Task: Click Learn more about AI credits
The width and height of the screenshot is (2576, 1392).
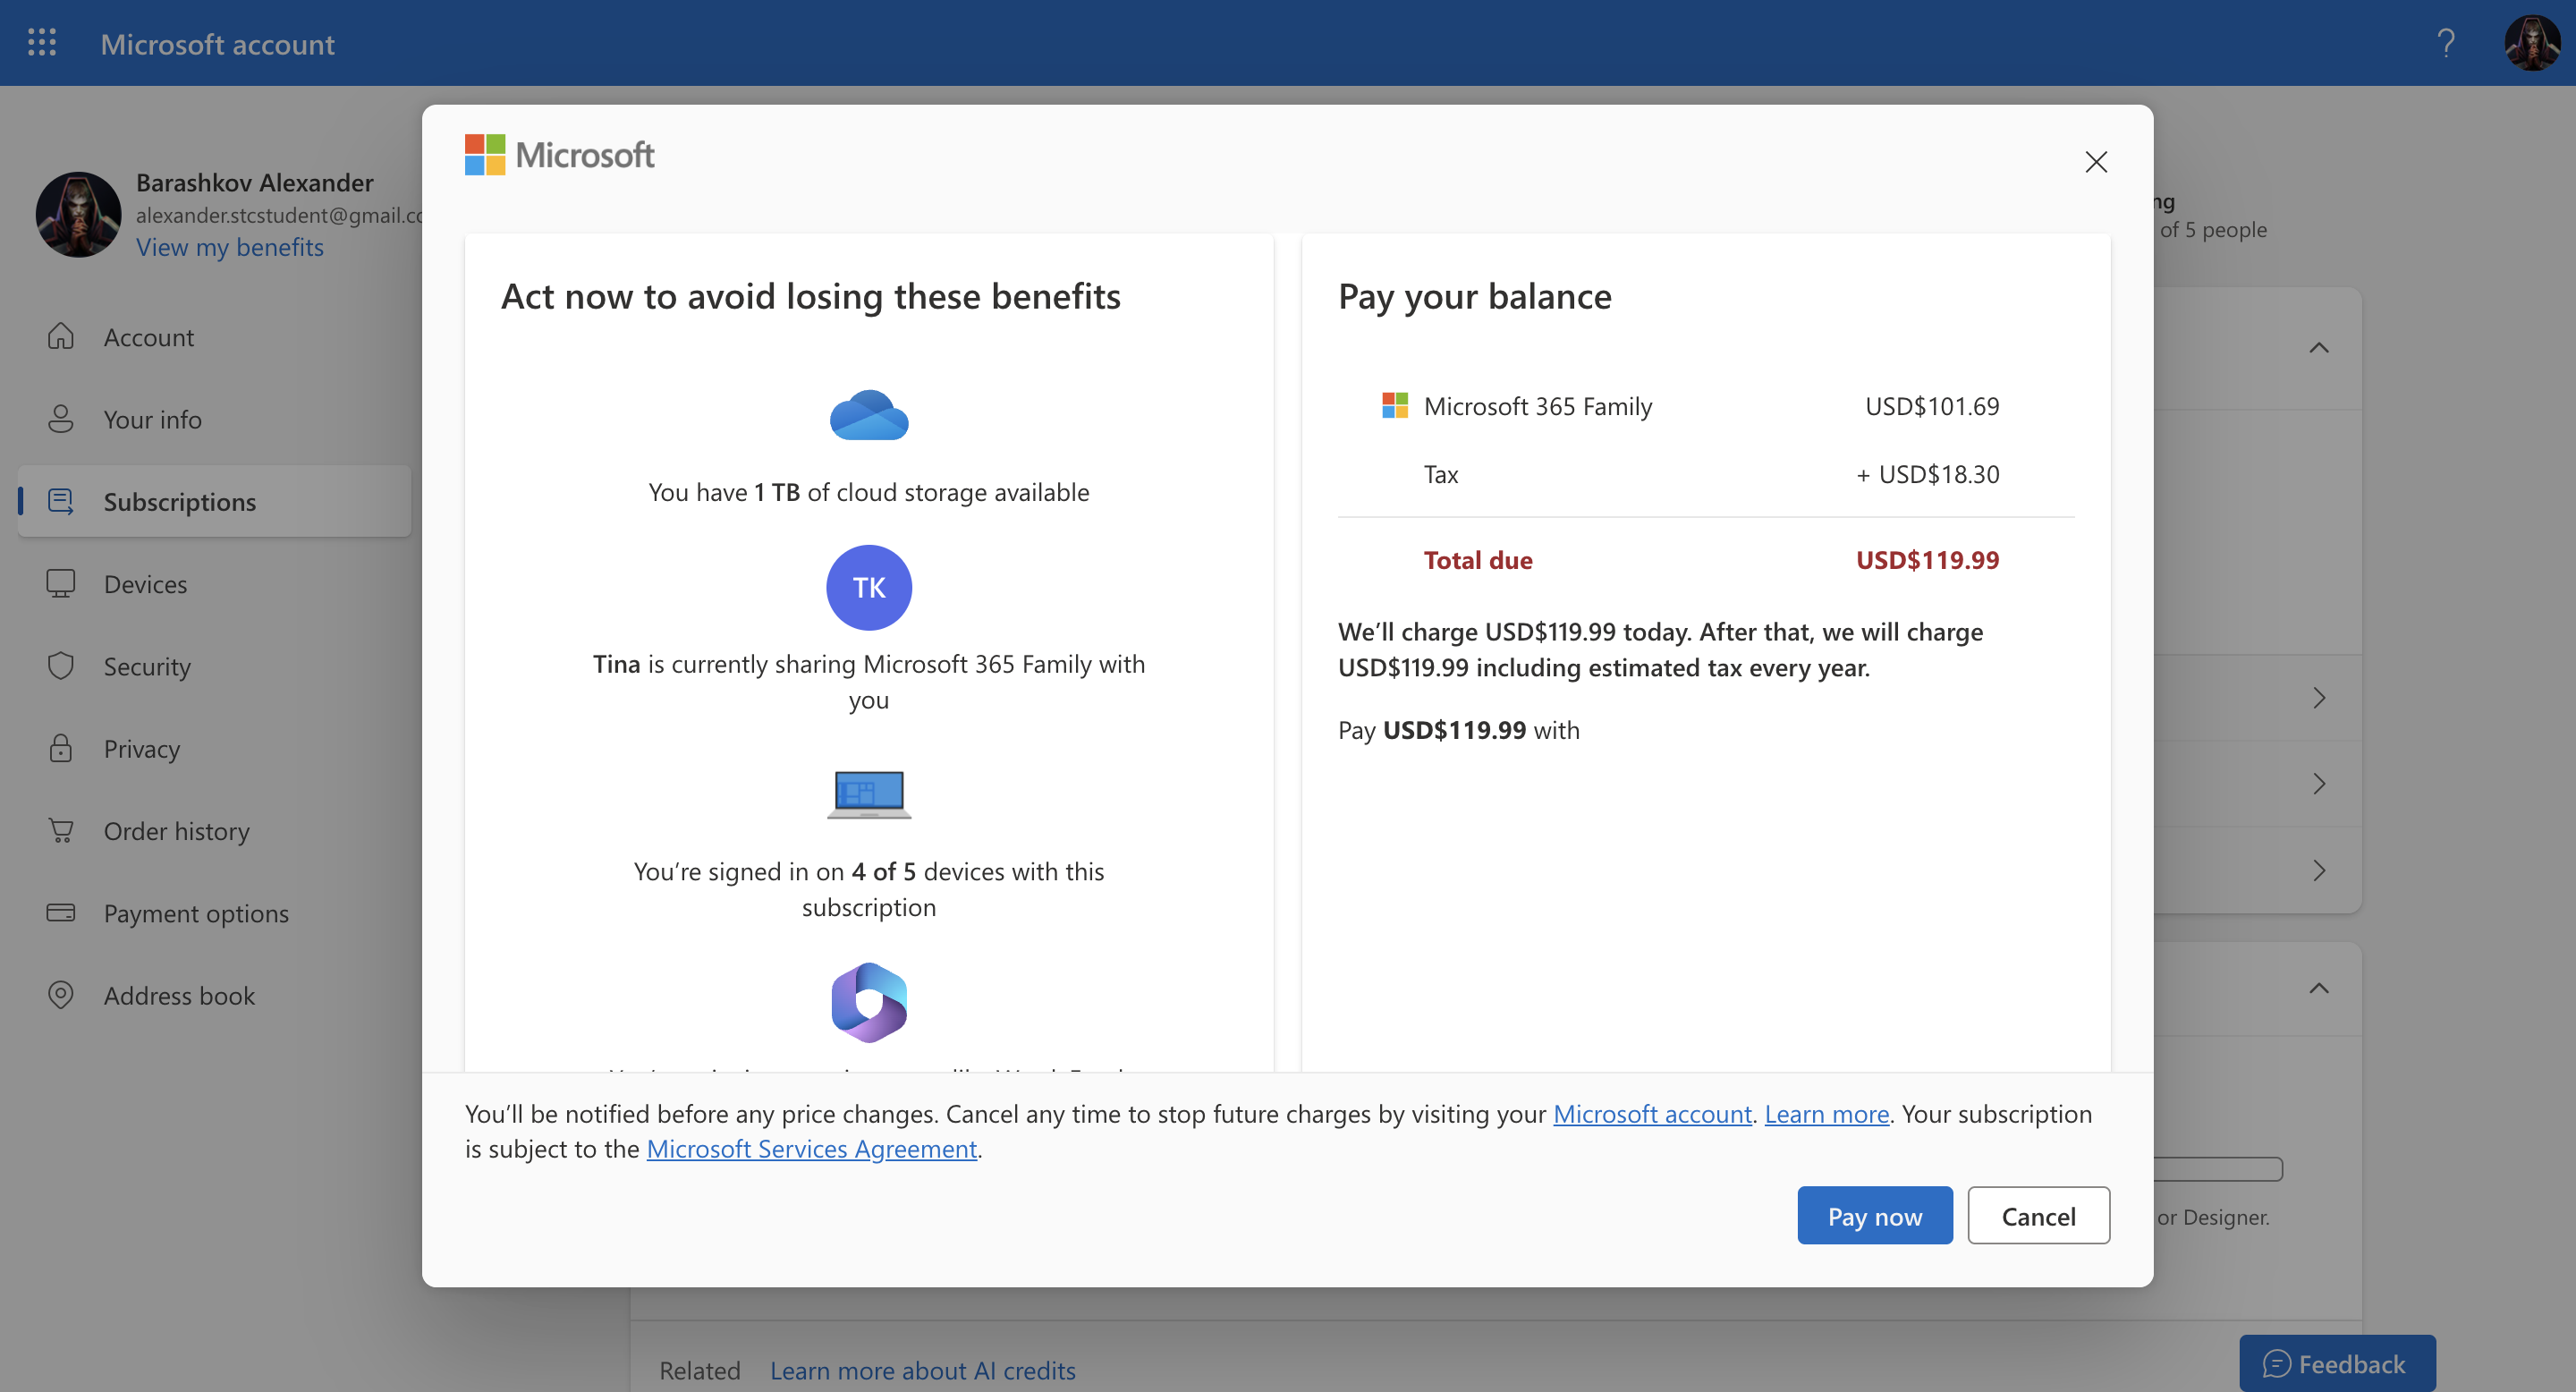Action: [x=922, y=1370]
